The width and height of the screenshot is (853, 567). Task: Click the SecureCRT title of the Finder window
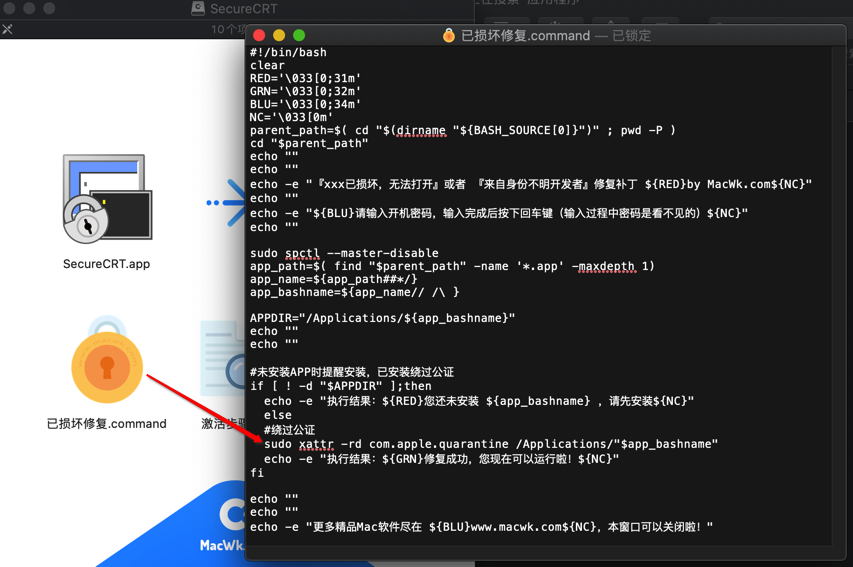pyautogui.click(x=244, y=9)
